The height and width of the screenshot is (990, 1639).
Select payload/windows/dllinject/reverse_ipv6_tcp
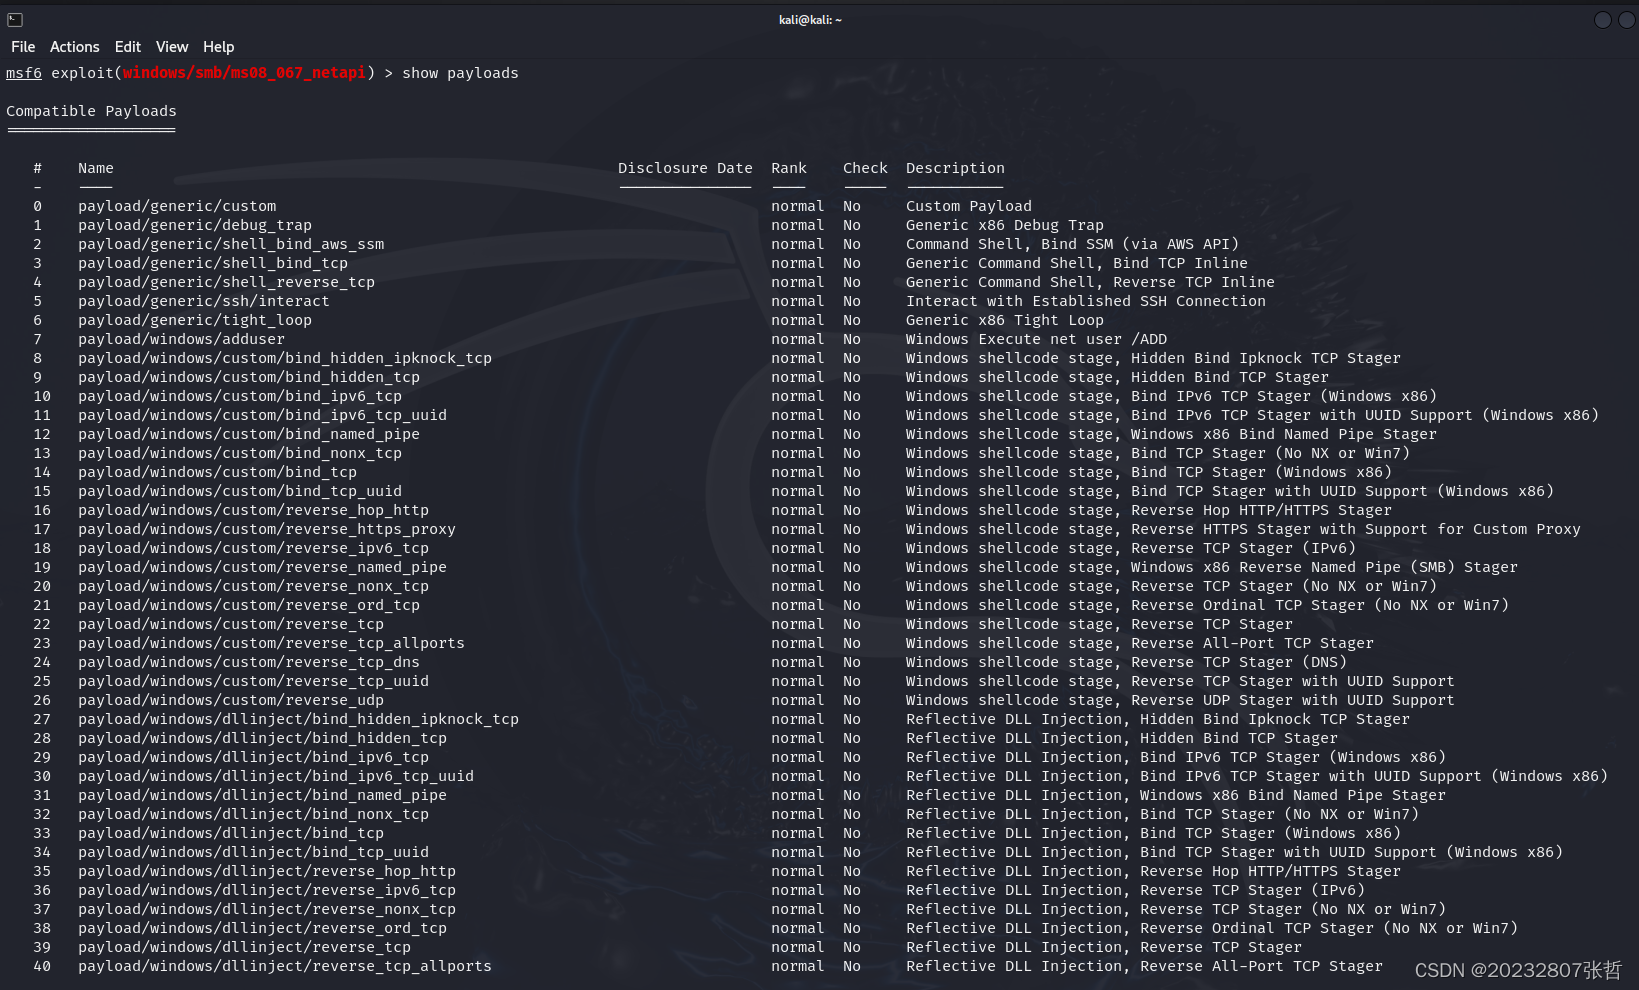(x=267, y=890)
